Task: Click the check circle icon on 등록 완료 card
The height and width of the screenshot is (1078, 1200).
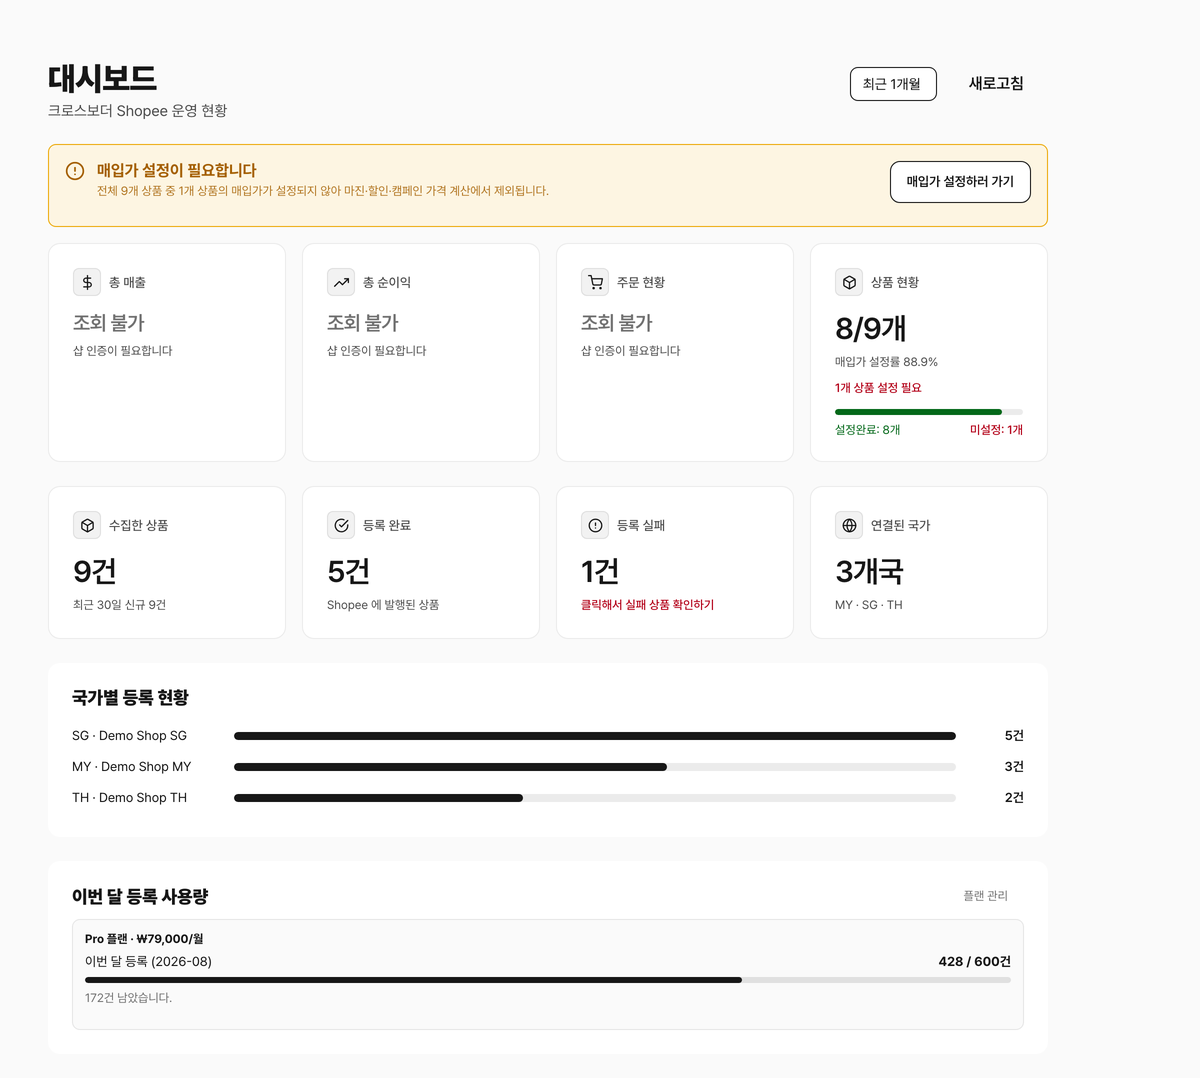Action: (341, 525)
